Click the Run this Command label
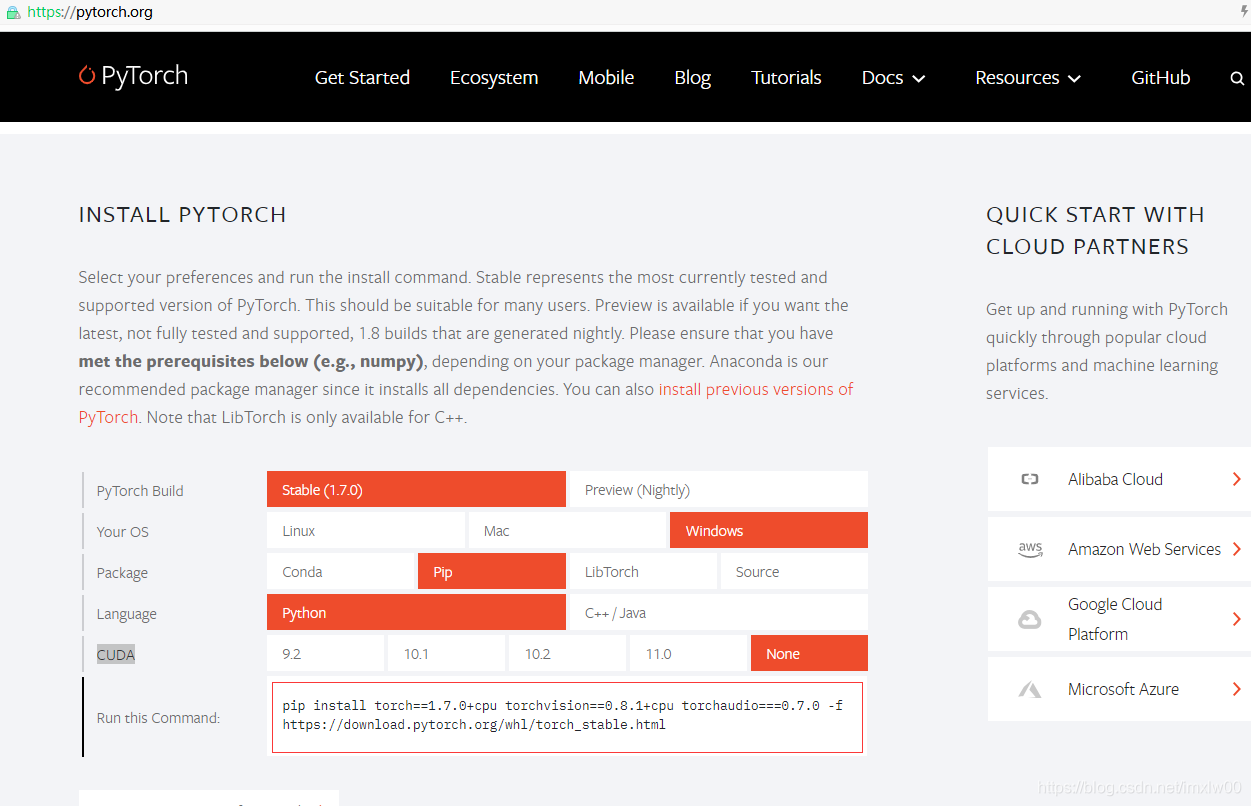The height and width of the screenshot is (806, 1251). click(x=158, y=718)
